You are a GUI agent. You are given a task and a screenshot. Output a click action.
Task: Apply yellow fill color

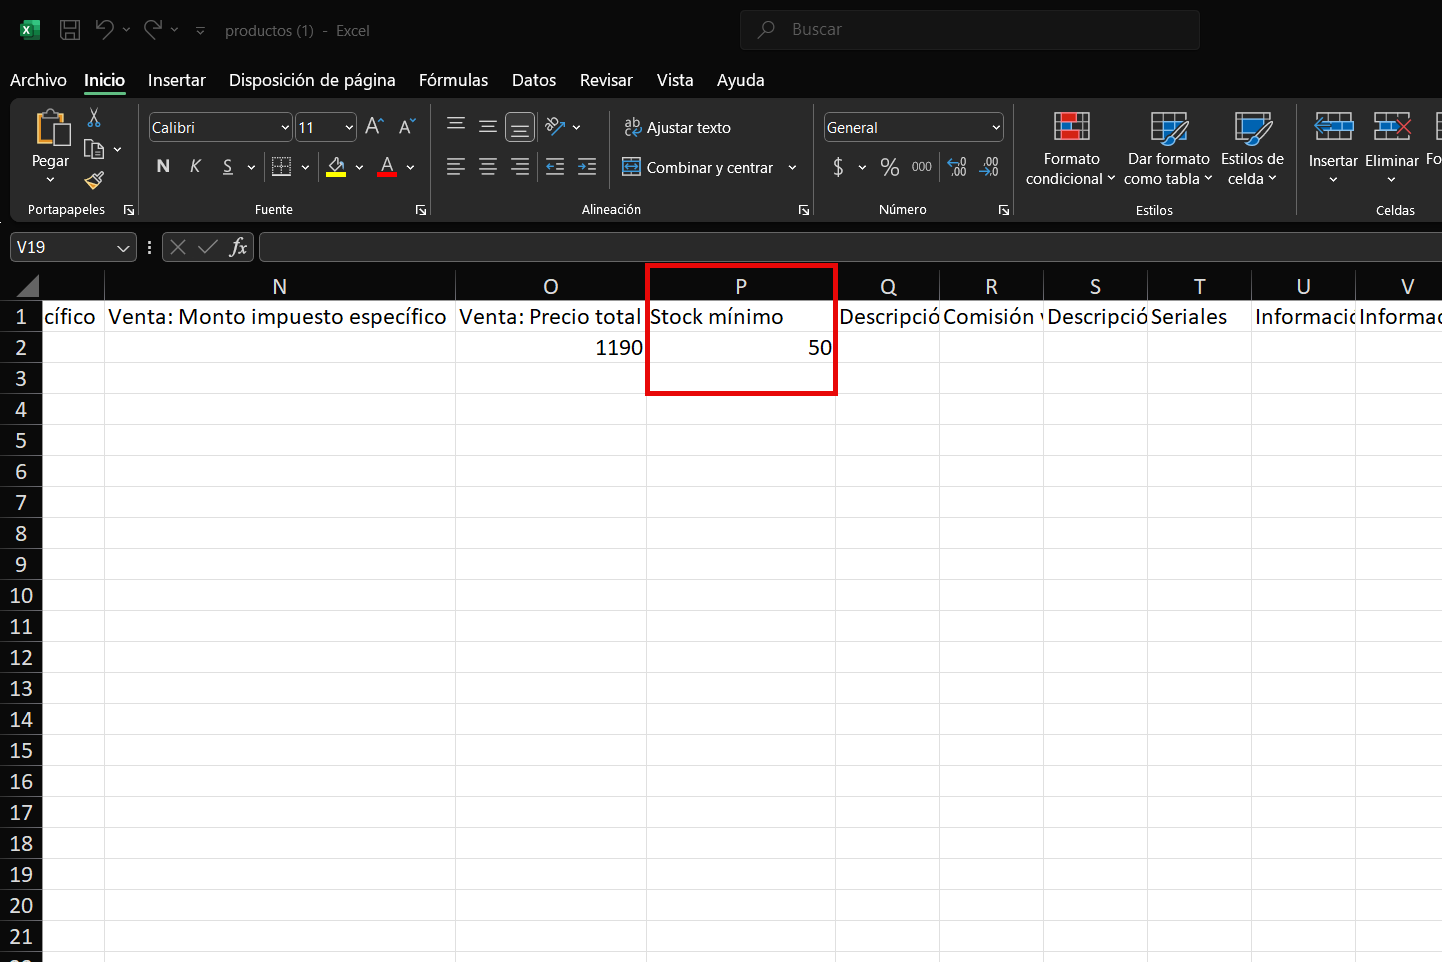point(336,167)
